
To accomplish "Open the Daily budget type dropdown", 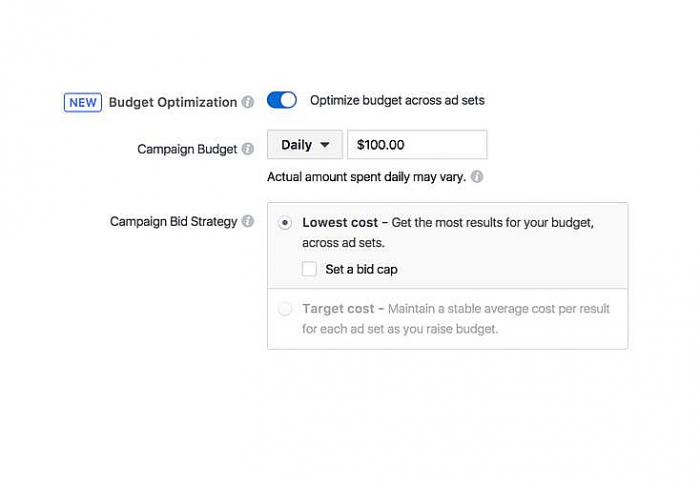I will (304, 145).
